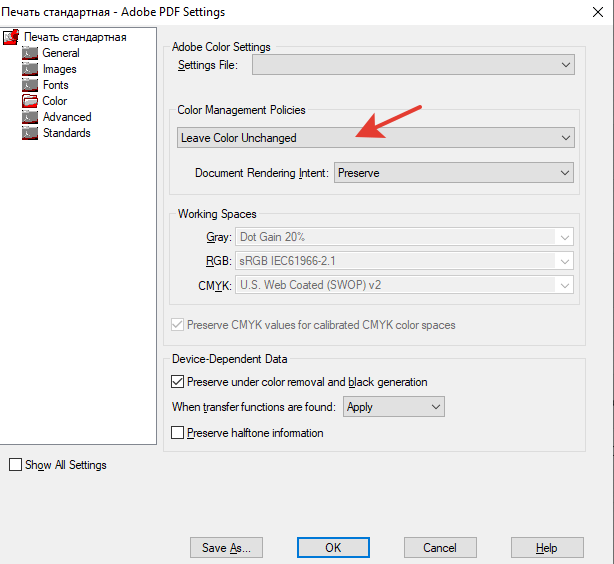Uncheck Preserve under color removal and black generation

pyautogui.click(x=177, y=381)
